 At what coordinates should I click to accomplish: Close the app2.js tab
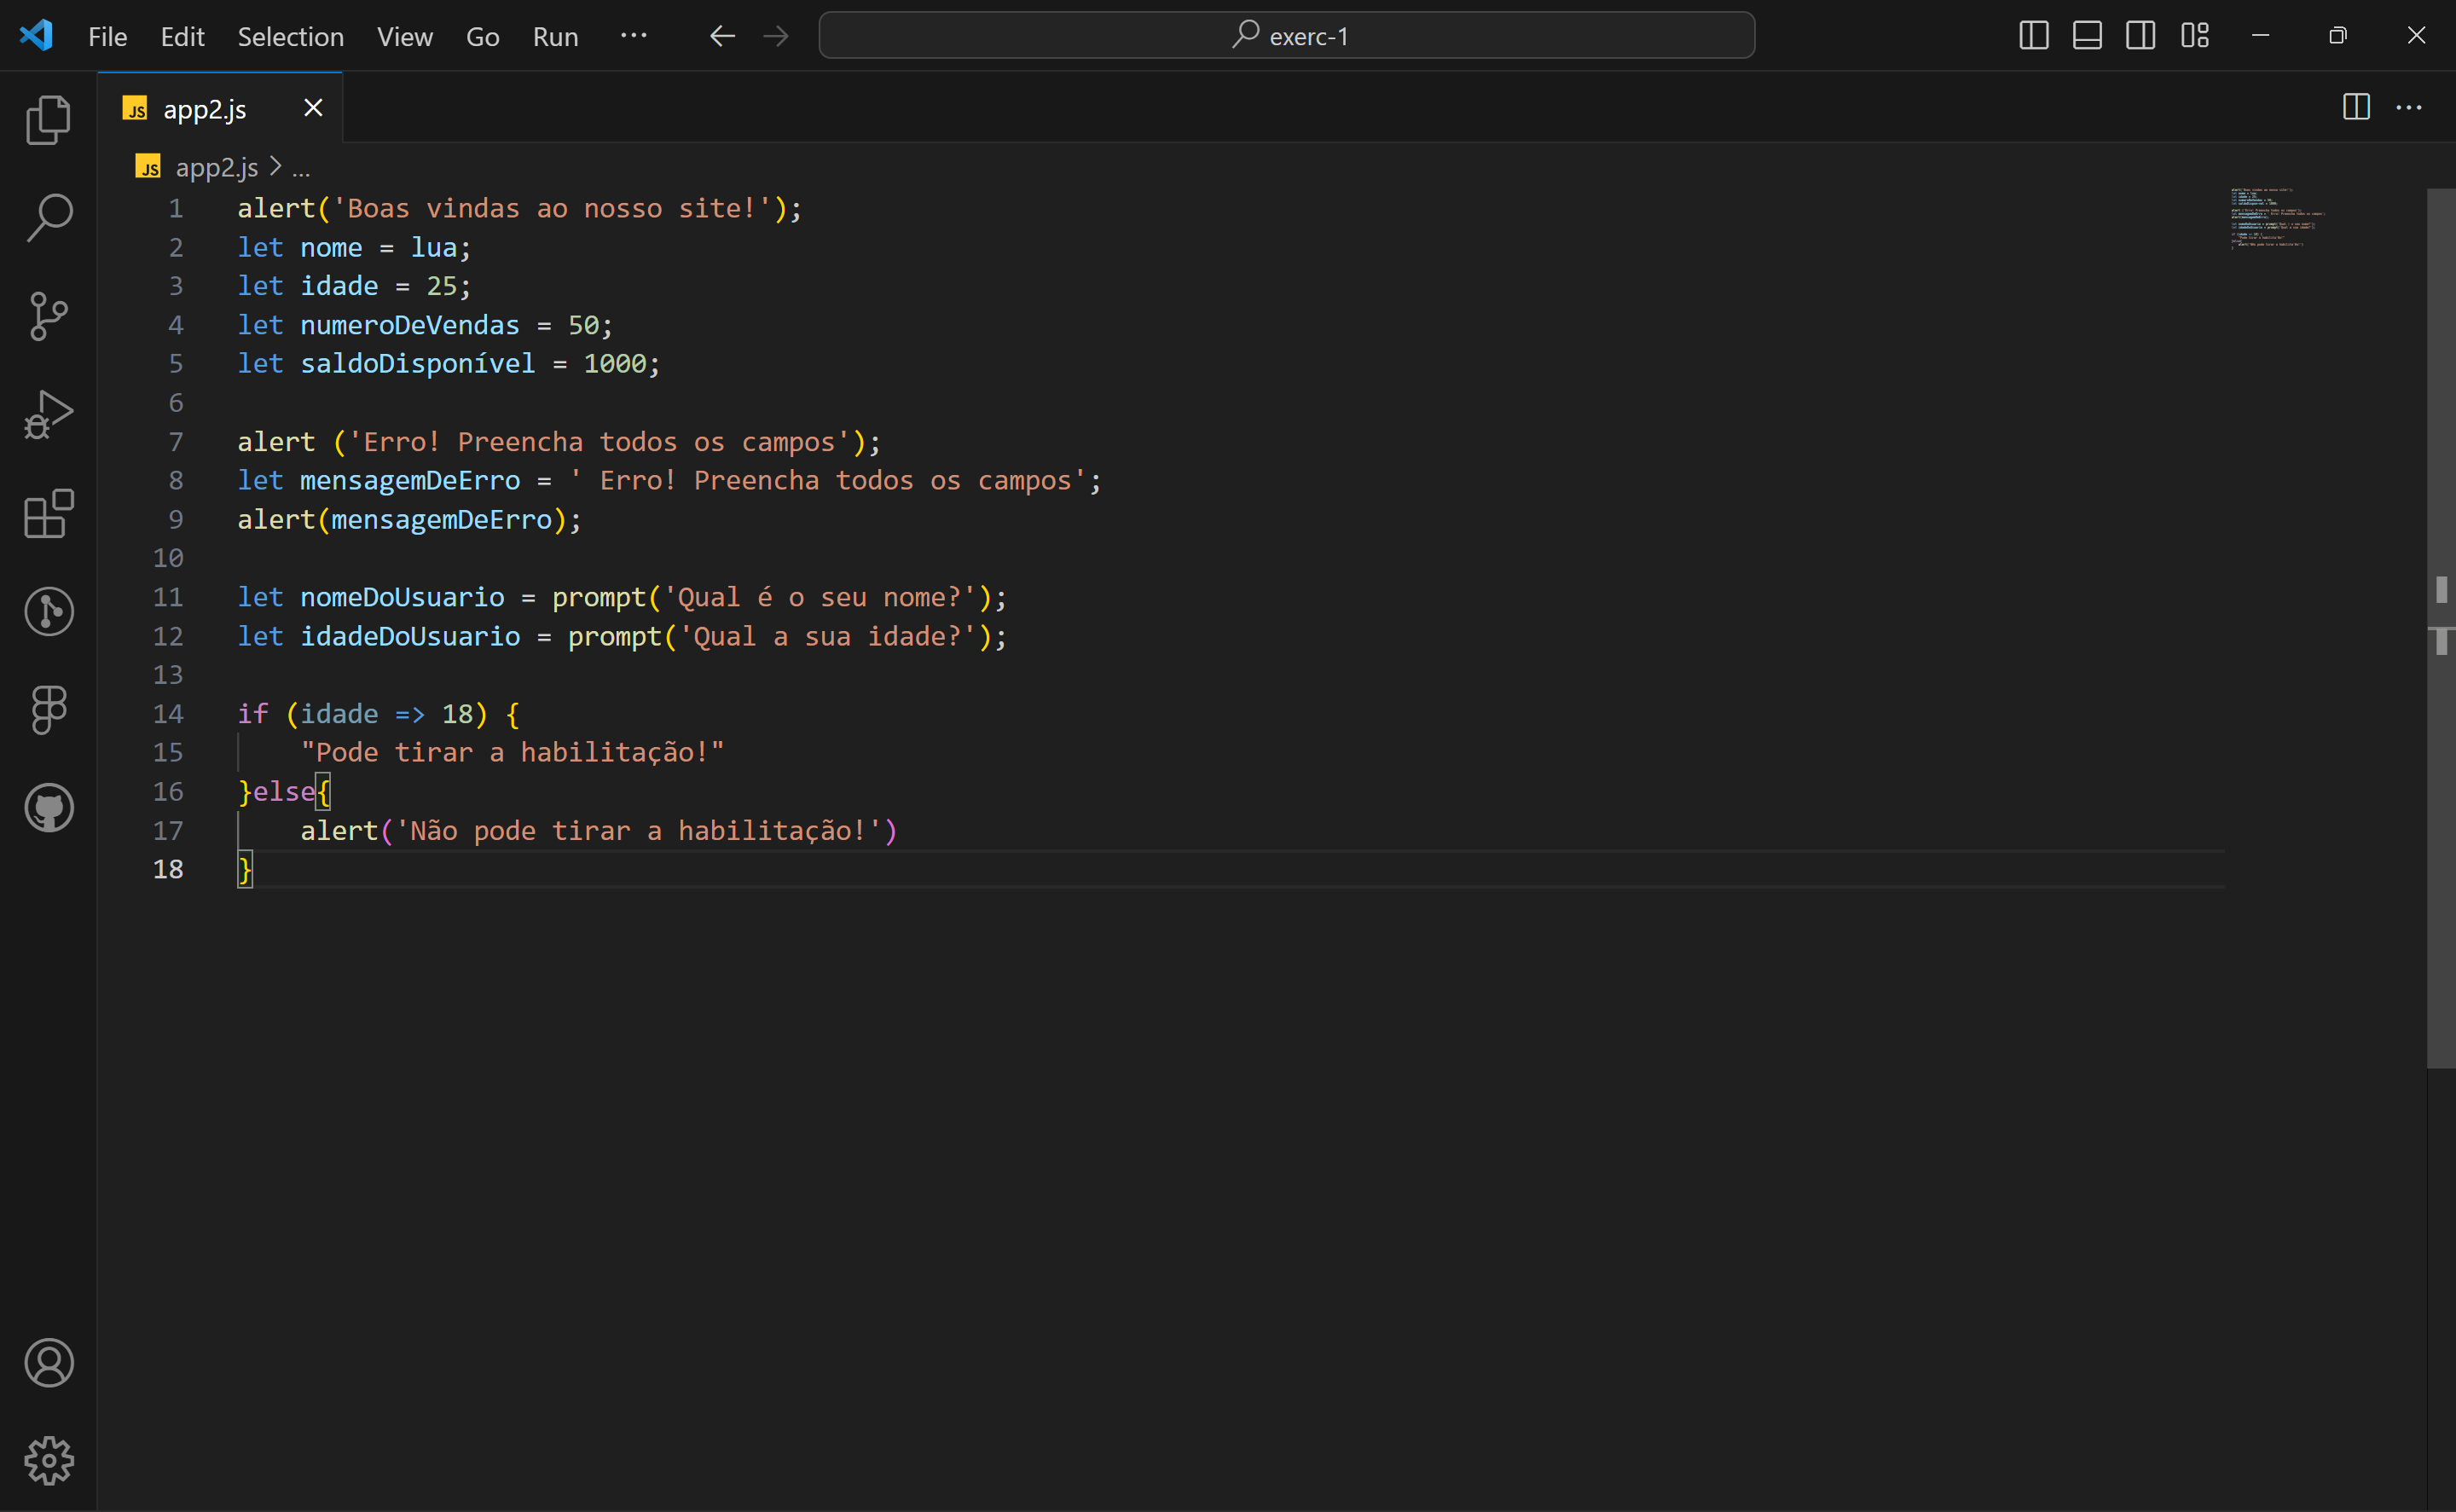tap(313, 108)
